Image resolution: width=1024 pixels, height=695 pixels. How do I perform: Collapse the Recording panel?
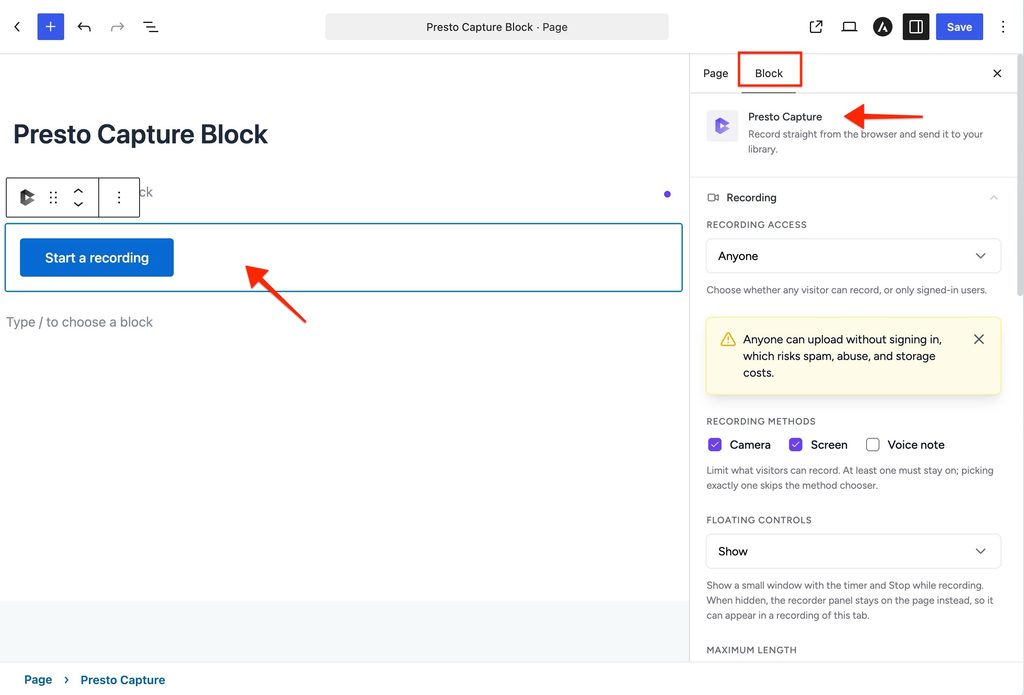[x=993, y=197]
